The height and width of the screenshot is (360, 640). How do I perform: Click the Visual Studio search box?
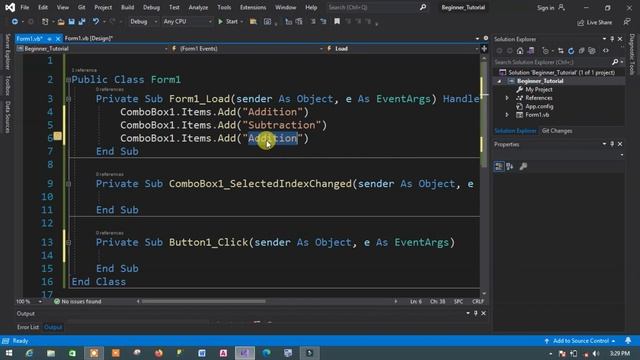(377, 7)
